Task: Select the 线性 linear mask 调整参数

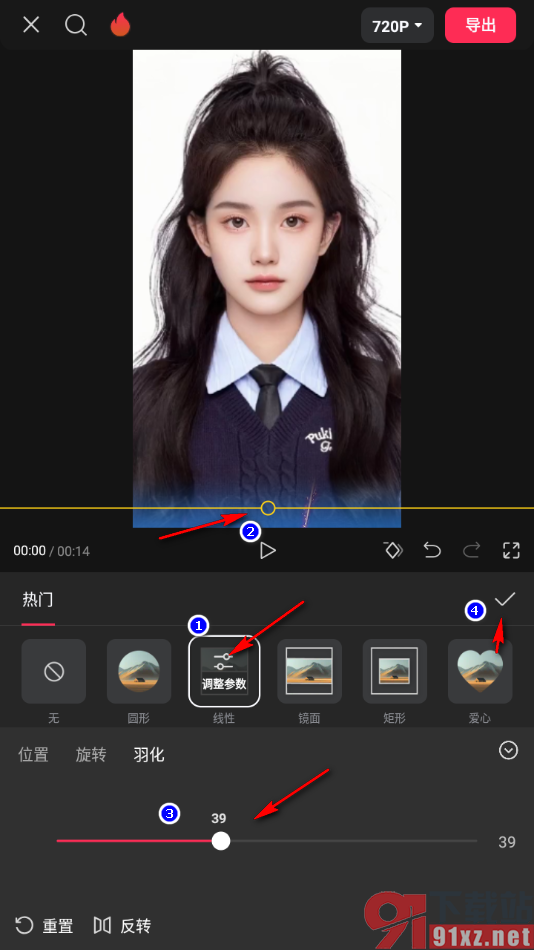Action: 224,671
